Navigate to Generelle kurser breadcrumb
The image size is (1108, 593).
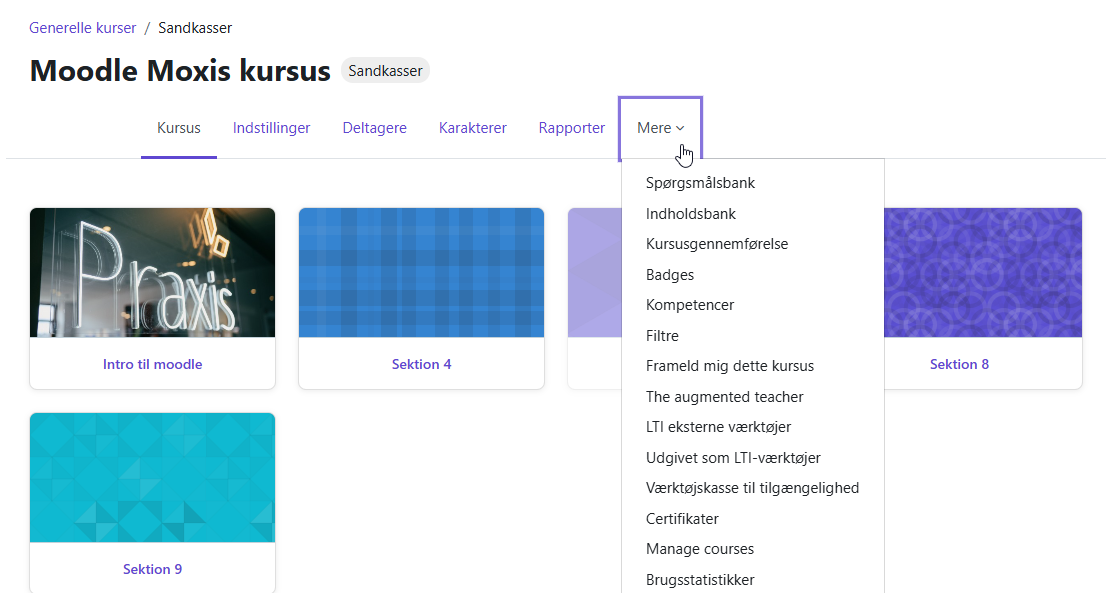coord(83,28)
